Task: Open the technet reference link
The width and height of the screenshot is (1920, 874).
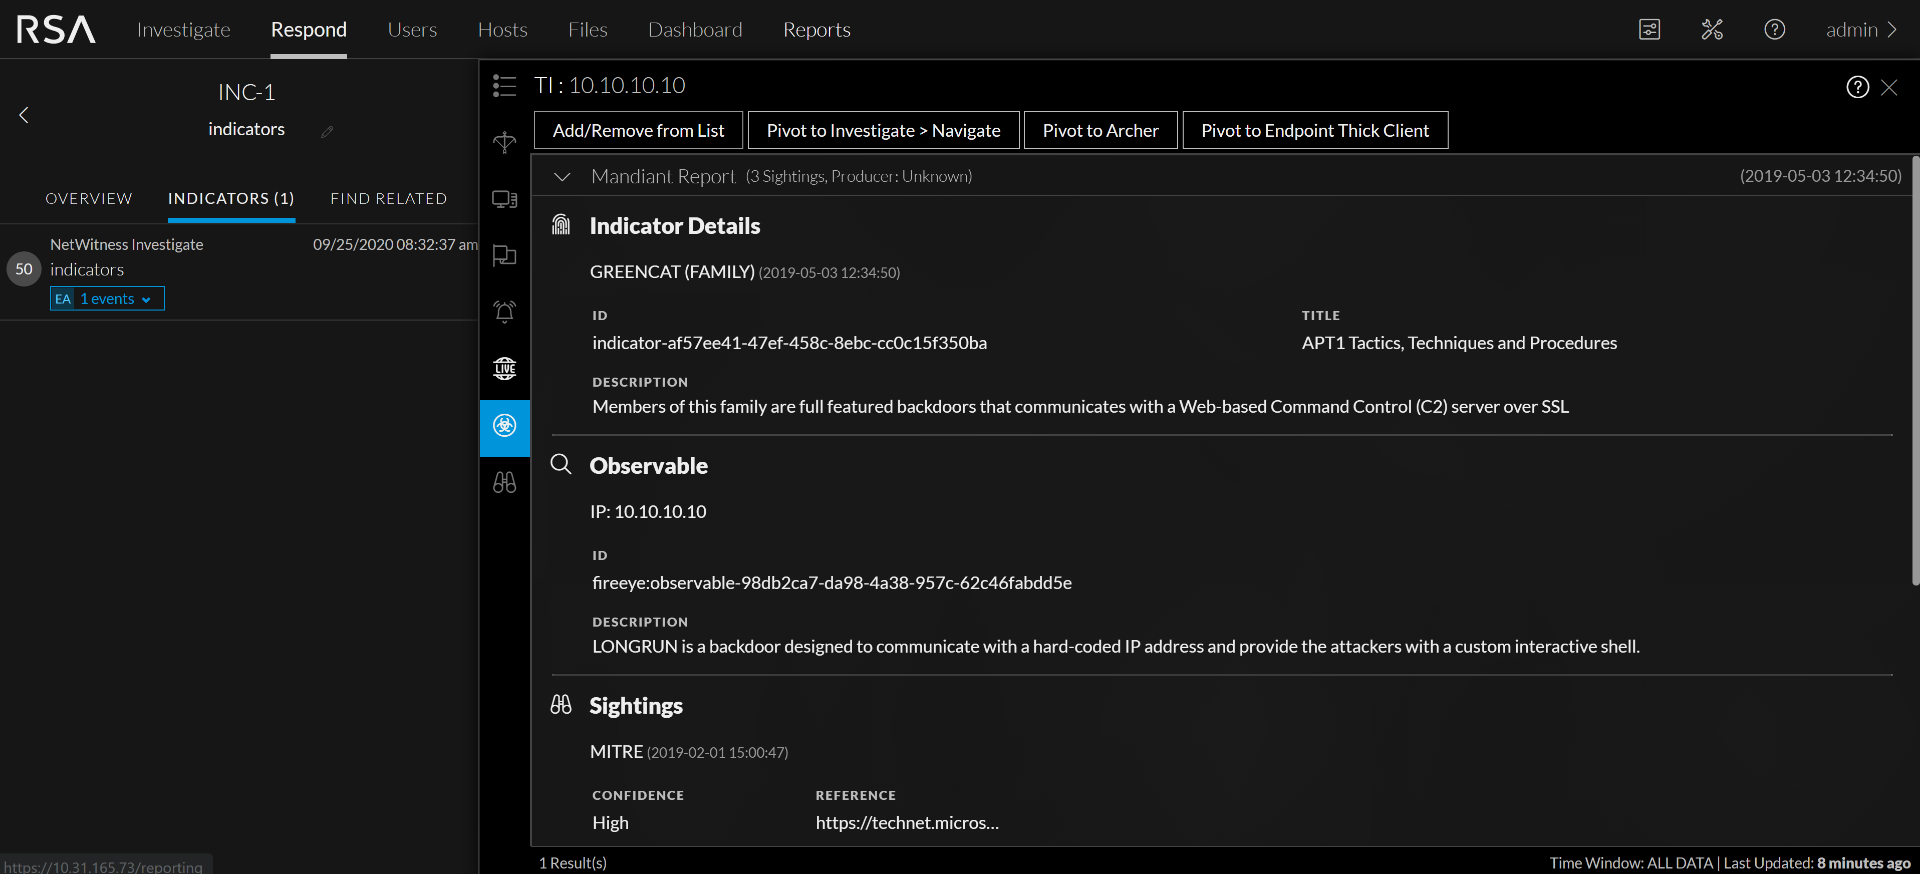Action: pyautogui.click(x=907, y=823)
